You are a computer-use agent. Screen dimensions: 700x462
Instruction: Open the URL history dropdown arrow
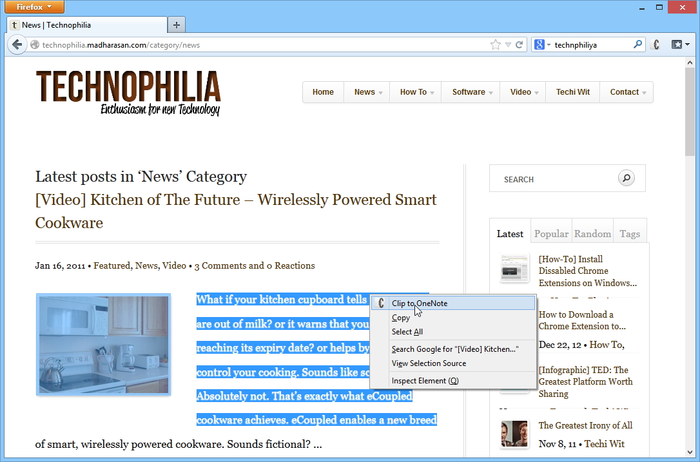[508, 45]
